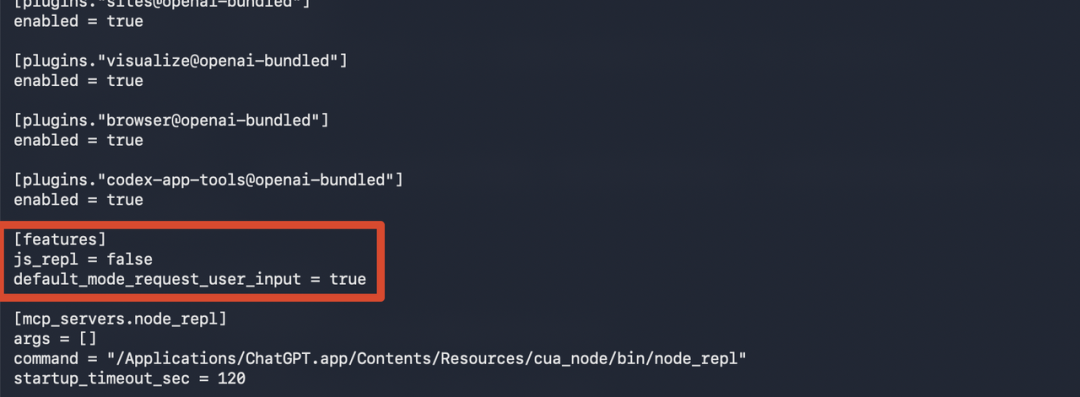Click the command path for node_repl
1080x397 pixels.
click(x=426, y=359)
